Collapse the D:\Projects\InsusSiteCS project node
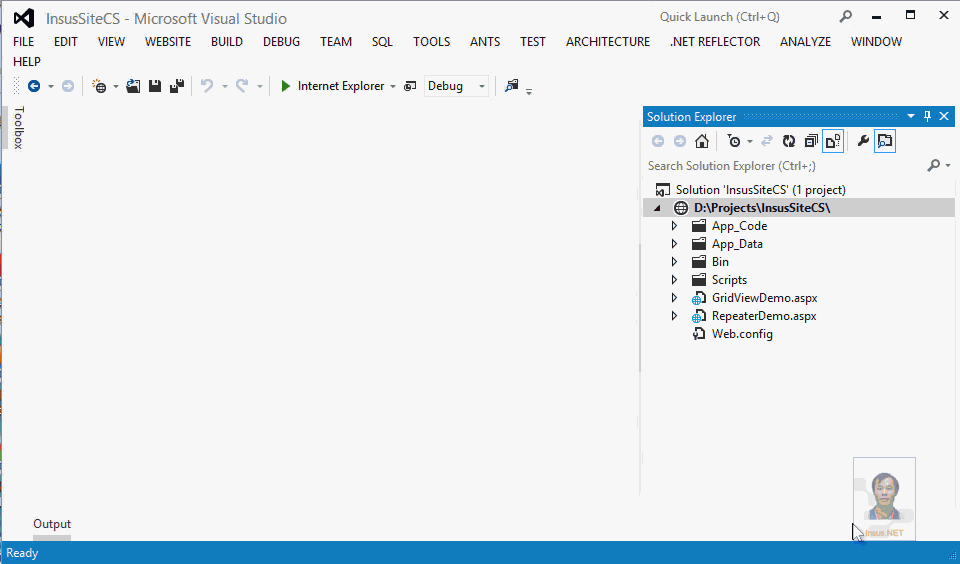 [658, 208]
